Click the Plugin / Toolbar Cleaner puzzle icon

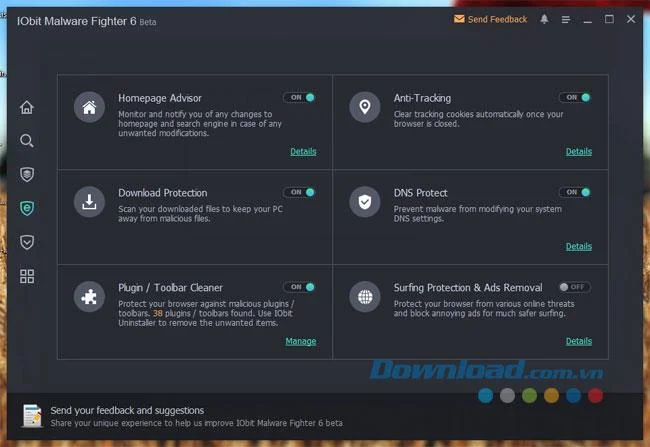(89, 297)
